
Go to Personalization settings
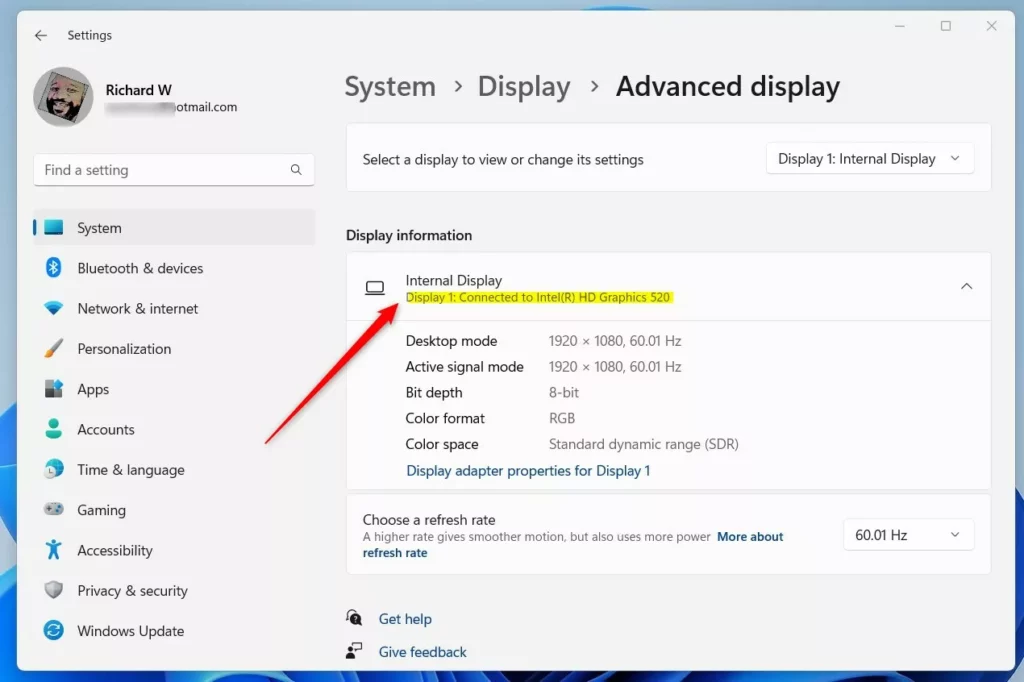pos(174,349)
